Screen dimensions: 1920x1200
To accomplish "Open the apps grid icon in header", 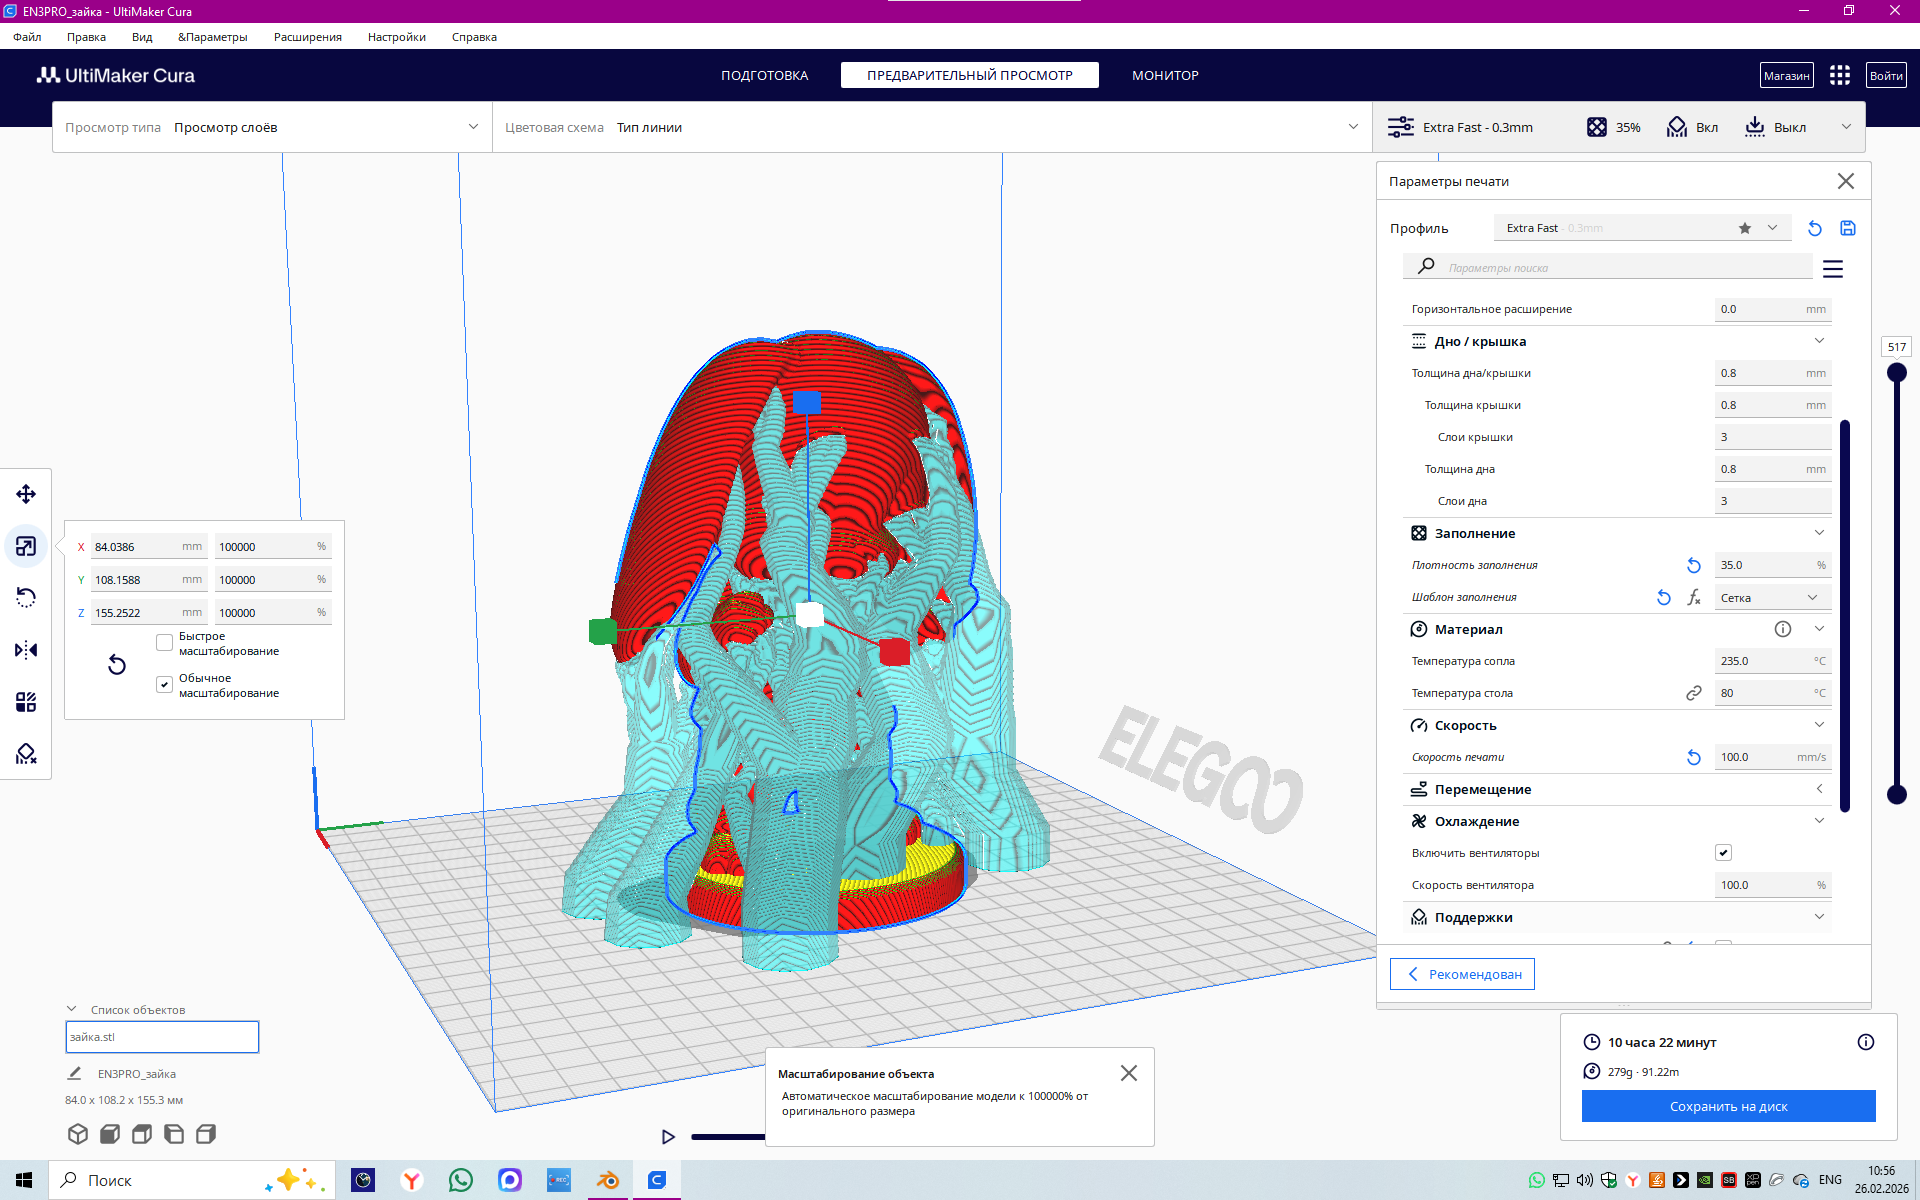I will [x=1840, y=75].
